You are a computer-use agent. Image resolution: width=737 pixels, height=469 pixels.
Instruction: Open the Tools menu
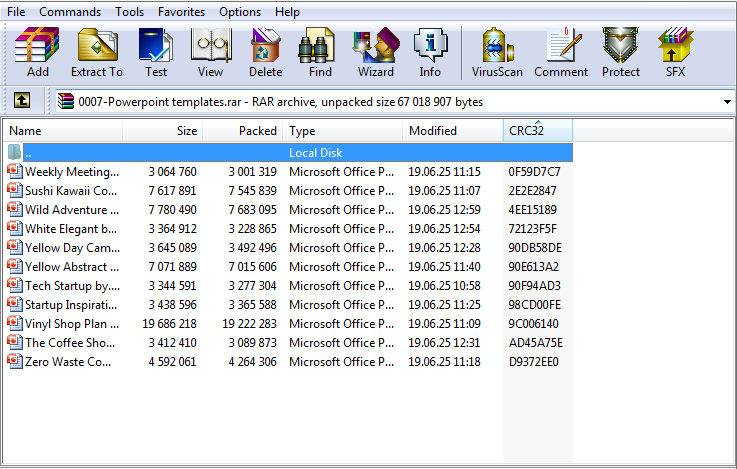click(x=130, y=12)
